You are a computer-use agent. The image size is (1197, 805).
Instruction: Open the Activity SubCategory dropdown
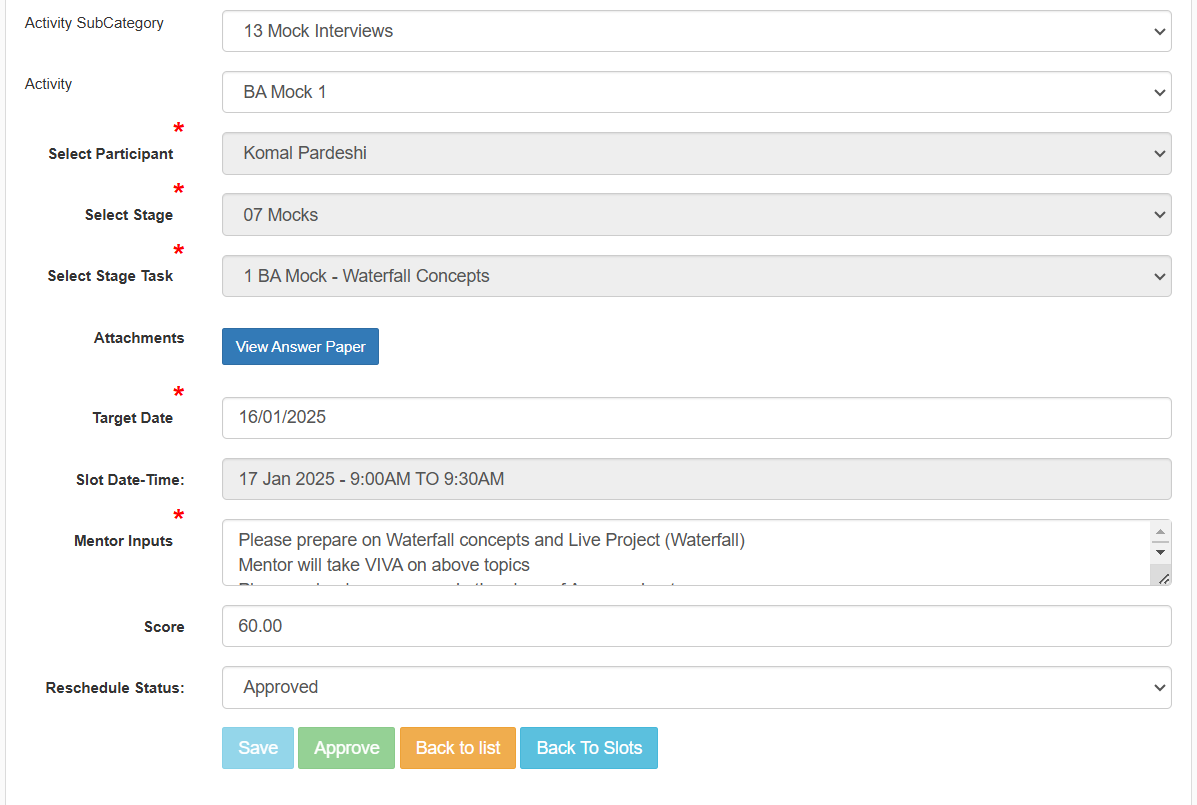pyautogui.click(x=695, y=31)
